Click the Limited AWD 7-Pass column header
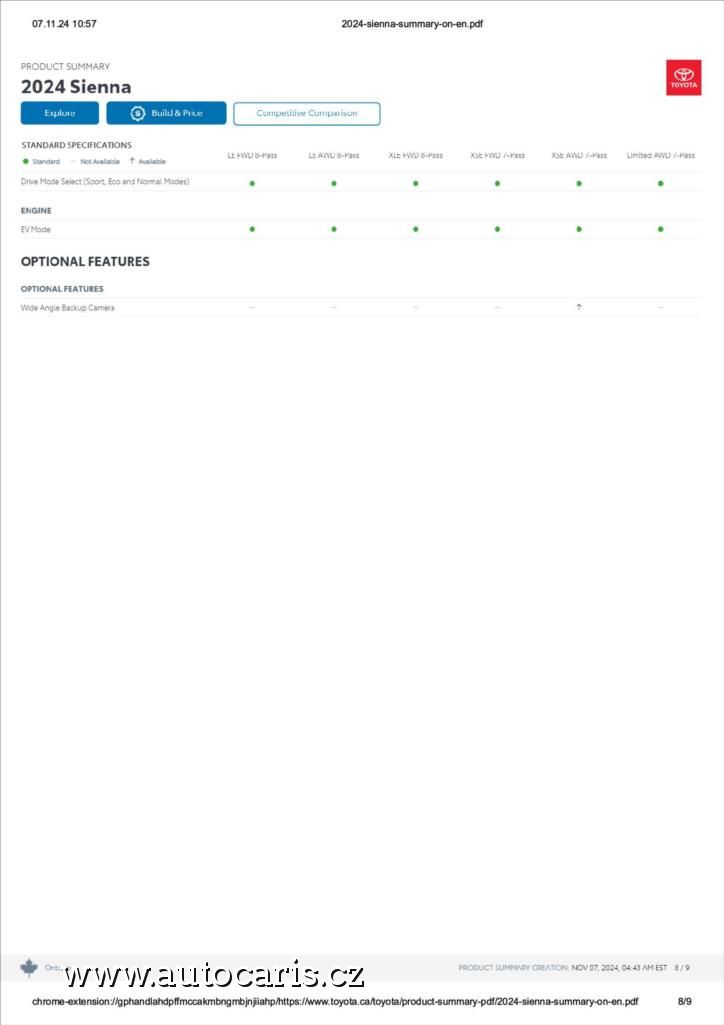Image resolution: width=724 pixels, height=1025 pixels. 661,156
